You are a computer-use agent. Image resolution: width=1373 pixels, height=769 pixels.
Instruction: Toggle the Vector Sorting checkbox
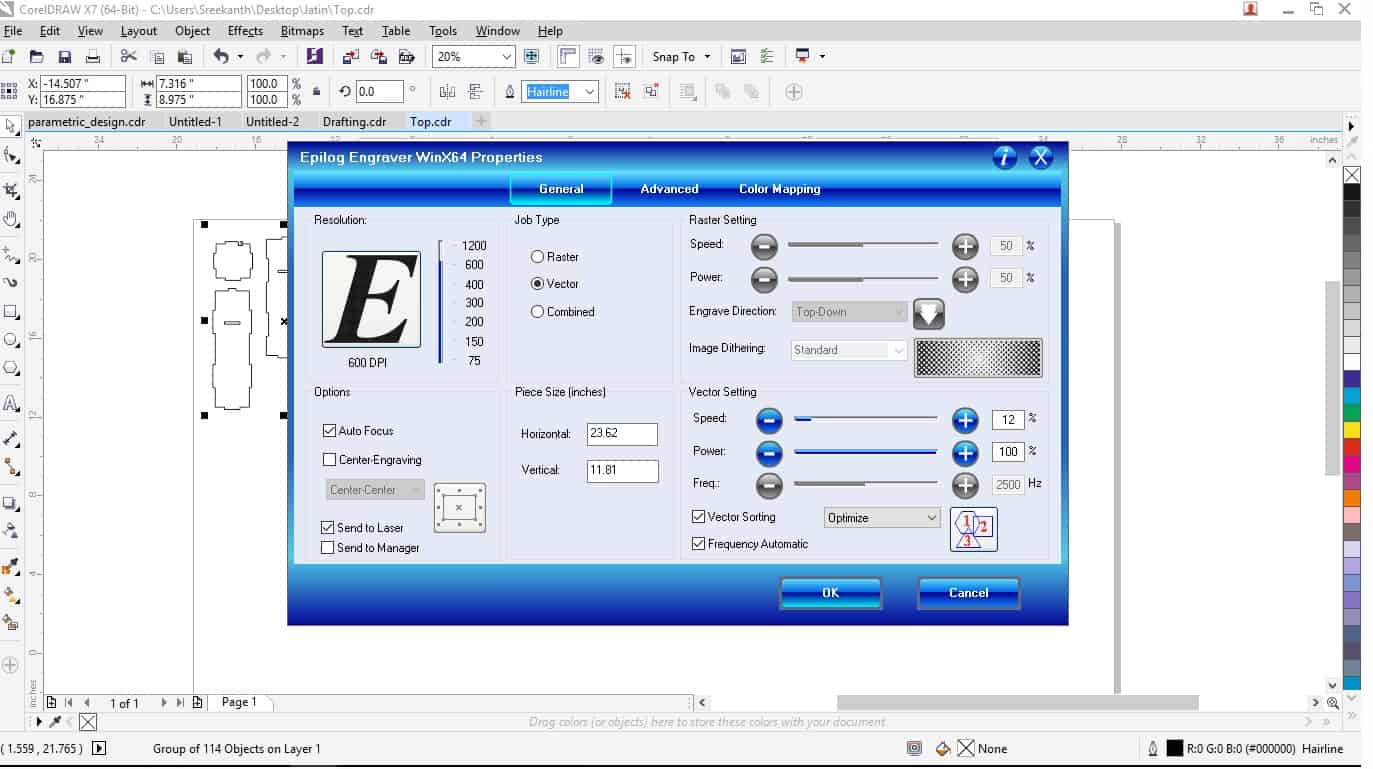698,517
